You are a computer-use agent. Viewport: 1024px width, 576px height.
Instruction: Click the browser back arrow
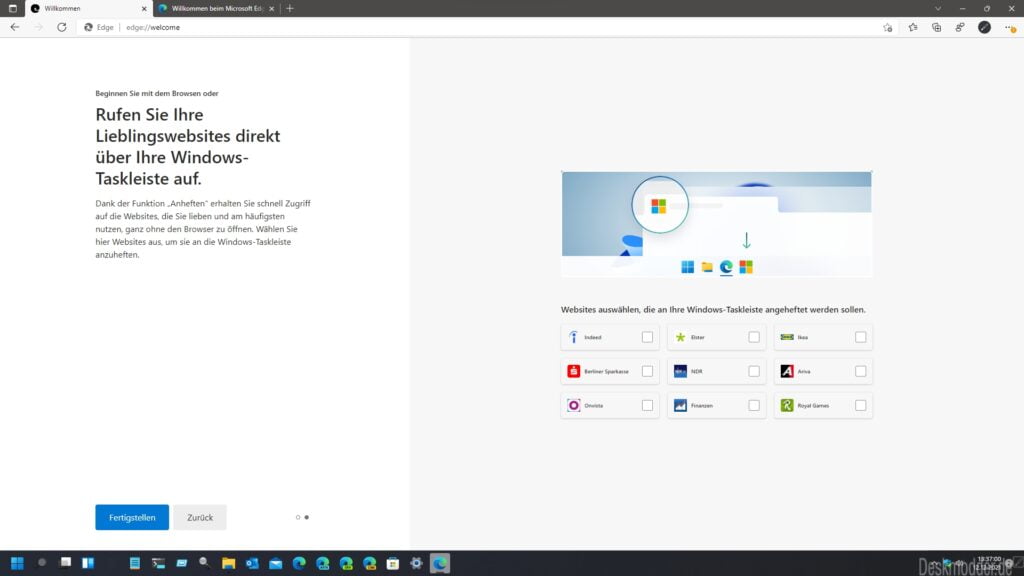point(14,27)
